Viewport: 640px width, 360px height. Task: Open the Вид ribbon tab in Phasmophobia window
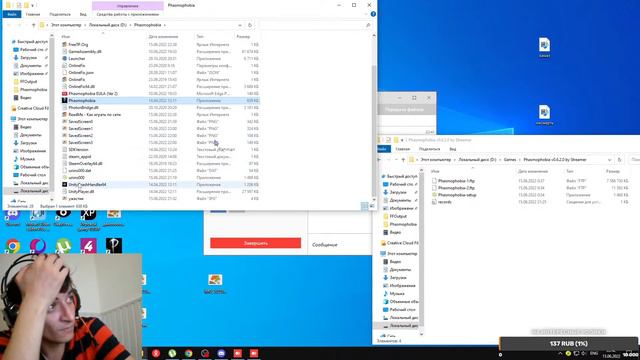83,14
